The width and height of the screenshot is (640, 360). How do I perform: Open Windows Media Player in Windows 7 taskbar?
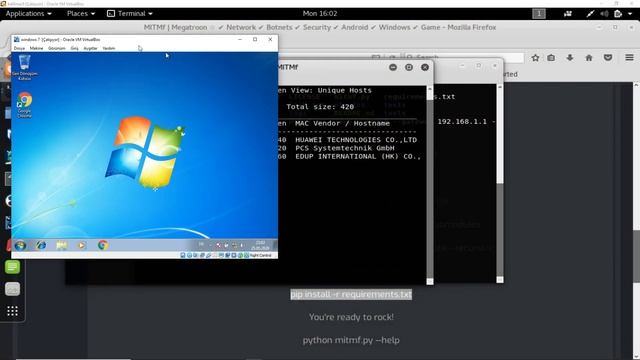[82, 245]
